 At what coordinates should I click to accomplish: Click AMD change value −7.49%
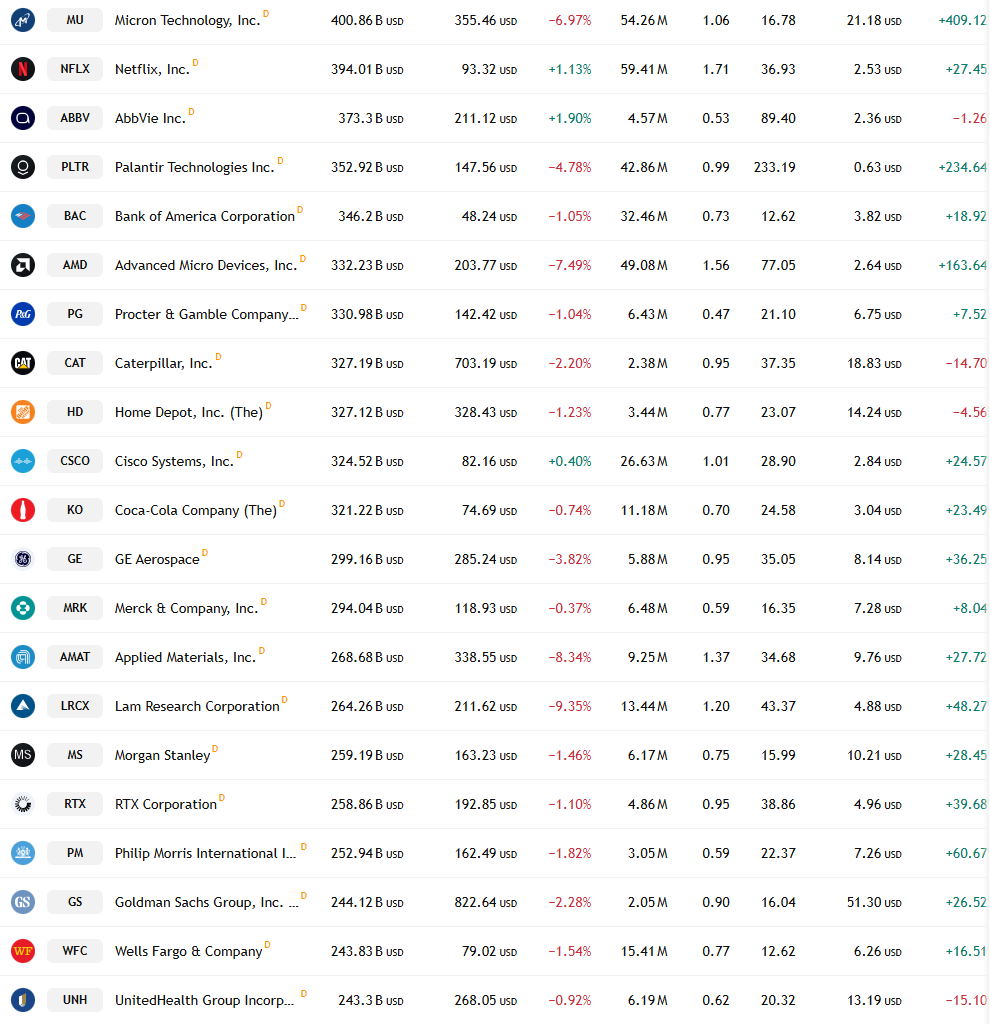point(569,265)
